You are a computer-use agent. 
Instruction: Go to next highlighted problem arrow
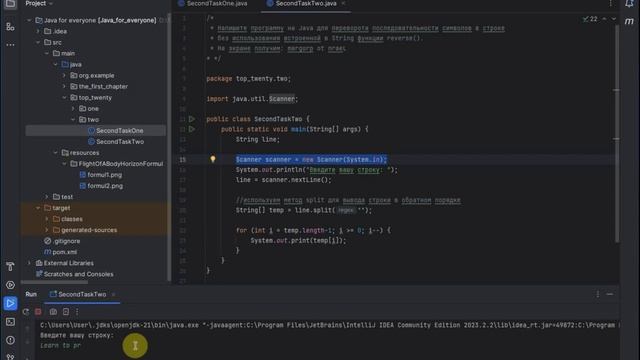[613, 19]
